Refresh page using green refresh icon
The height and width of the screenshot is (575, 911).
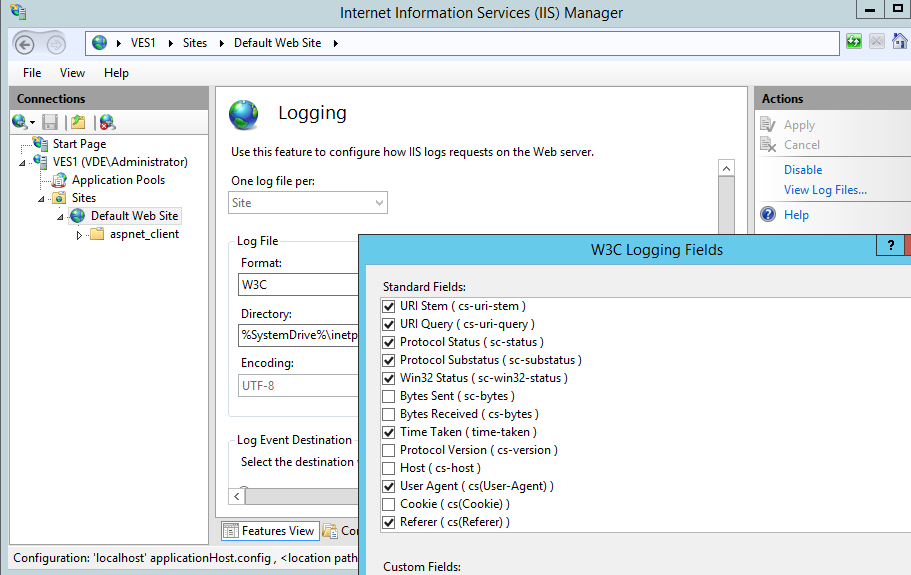click(x=853, y=42)
